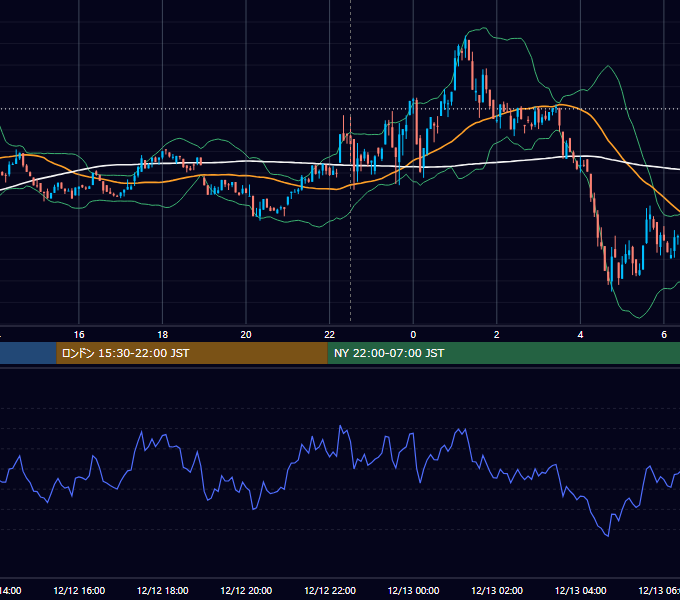Click the 12/12 18:00 label on the bottom axis
This screenshot has width=680, height=600.
(163, 590)
